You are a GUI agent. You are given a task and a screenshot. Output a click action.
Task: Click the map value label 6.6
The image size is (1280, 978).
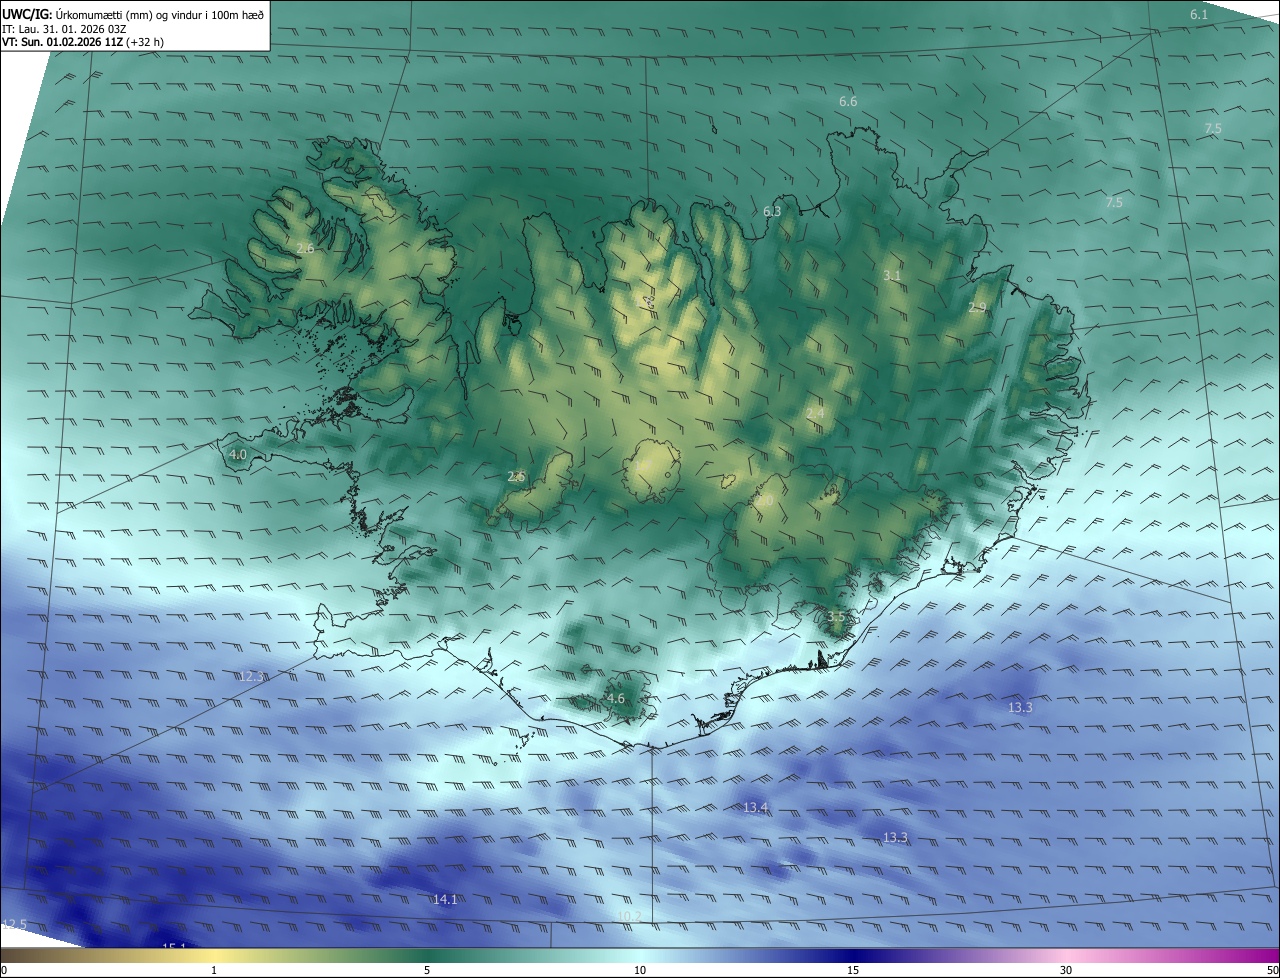848,102
